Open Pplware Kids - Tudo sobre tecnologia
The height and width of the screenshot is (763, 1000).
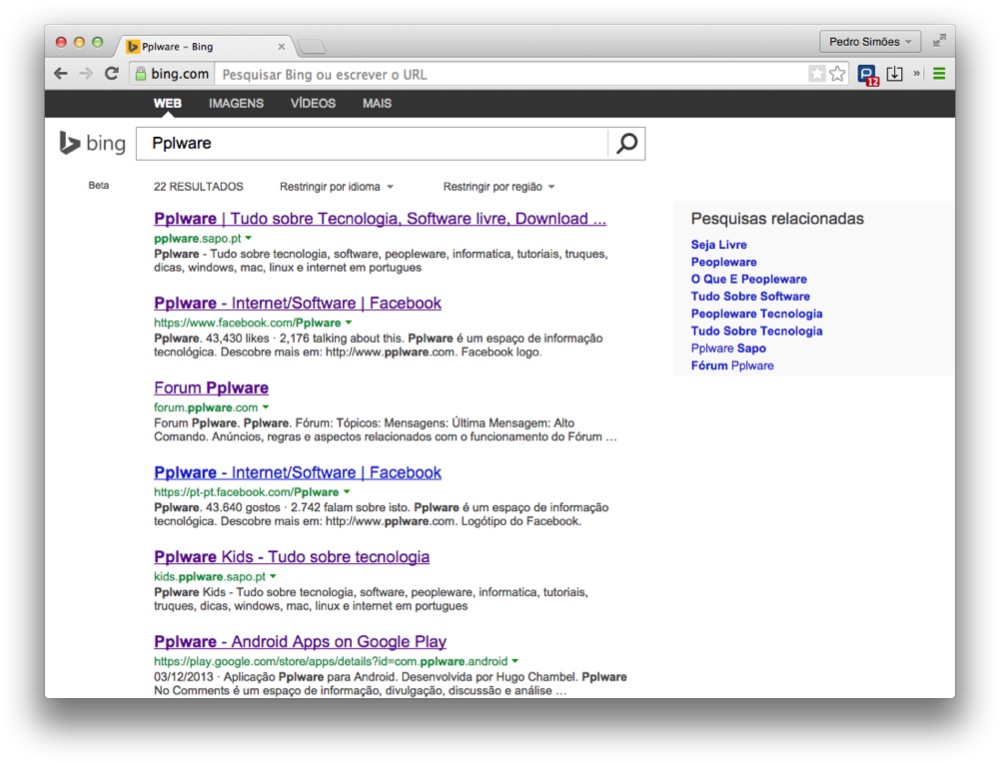(291, 557)
